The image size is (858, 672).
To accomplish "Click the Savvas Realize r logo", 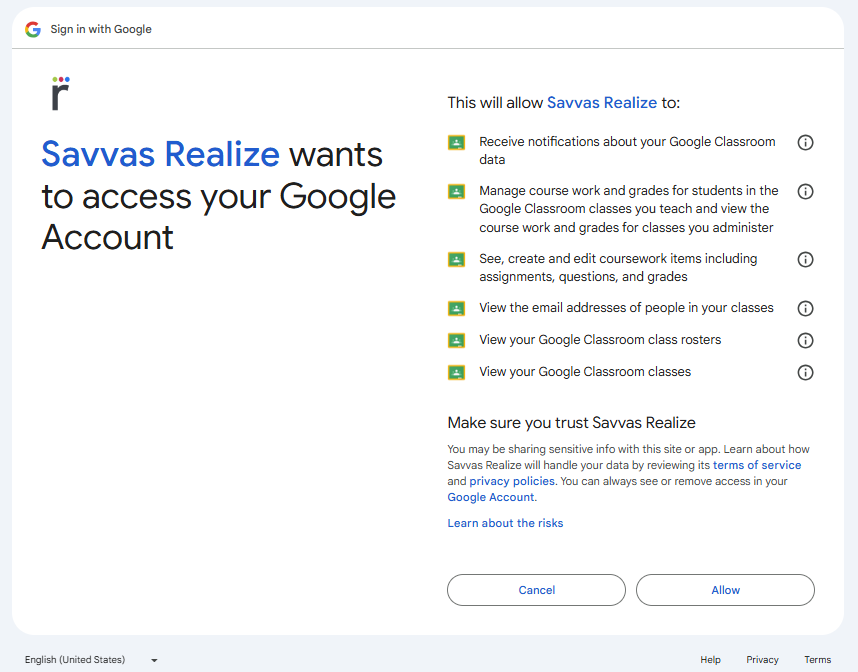I will tap(60, 94).
